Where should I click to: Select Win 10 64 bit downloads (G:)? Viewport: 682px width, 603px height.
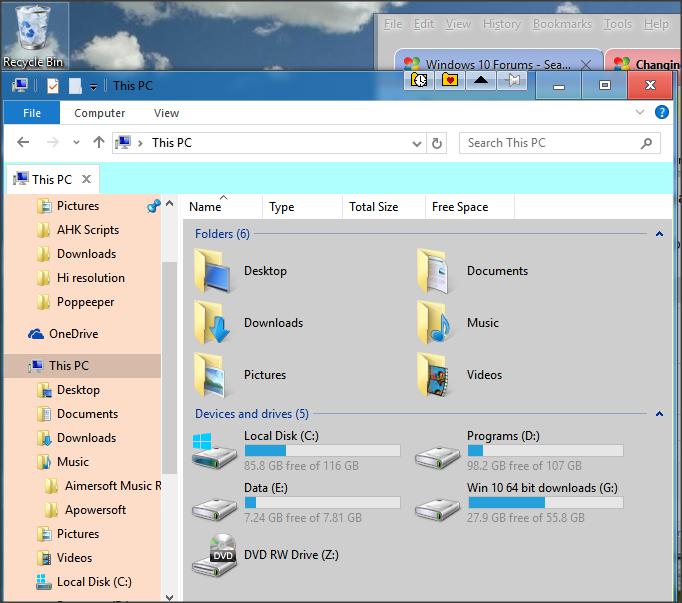519,503
